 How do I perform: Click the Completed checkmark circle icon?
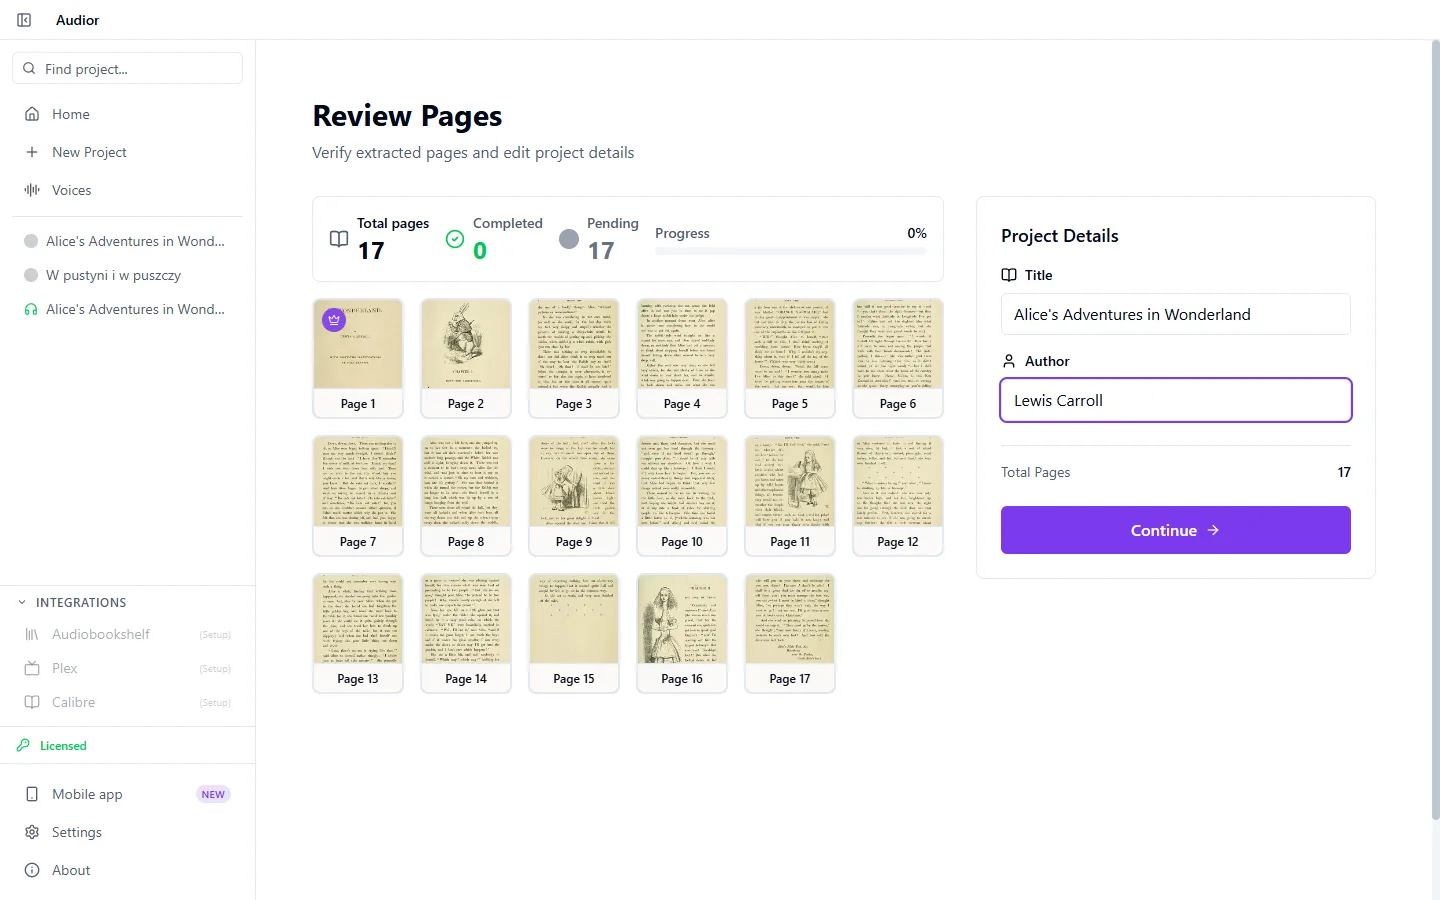[x=455, y=239]
